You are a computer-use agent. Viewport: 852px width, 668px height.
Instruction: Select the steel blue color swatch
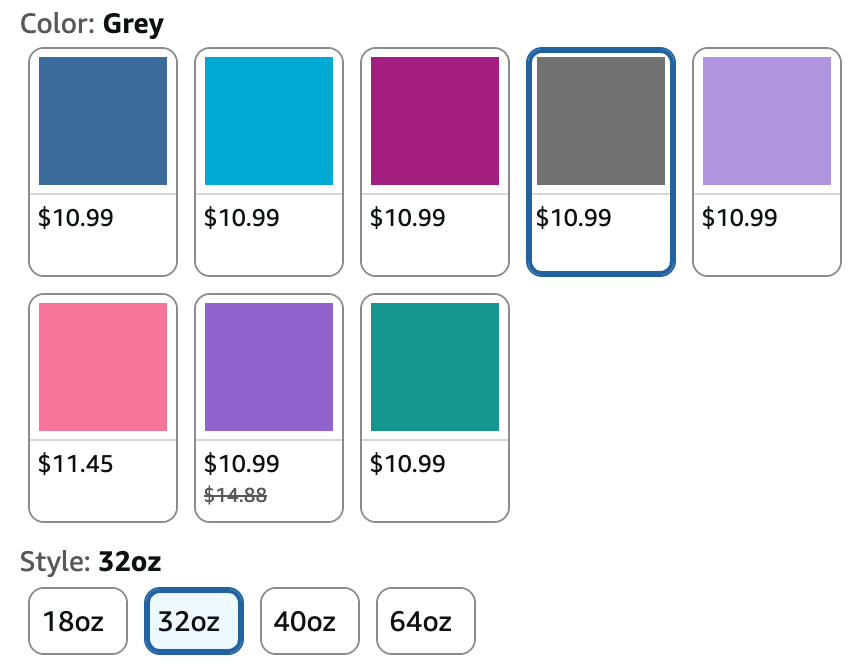[103, 121]
